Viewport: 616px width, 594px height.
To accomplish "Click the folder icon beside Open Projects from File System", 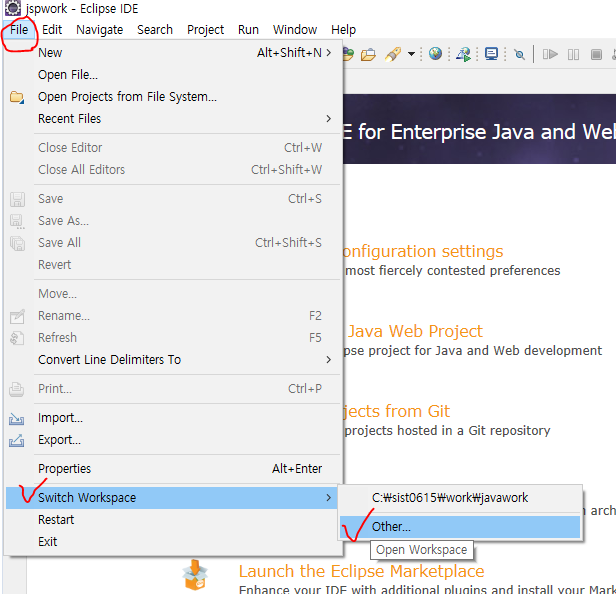I will click(16, 97).
